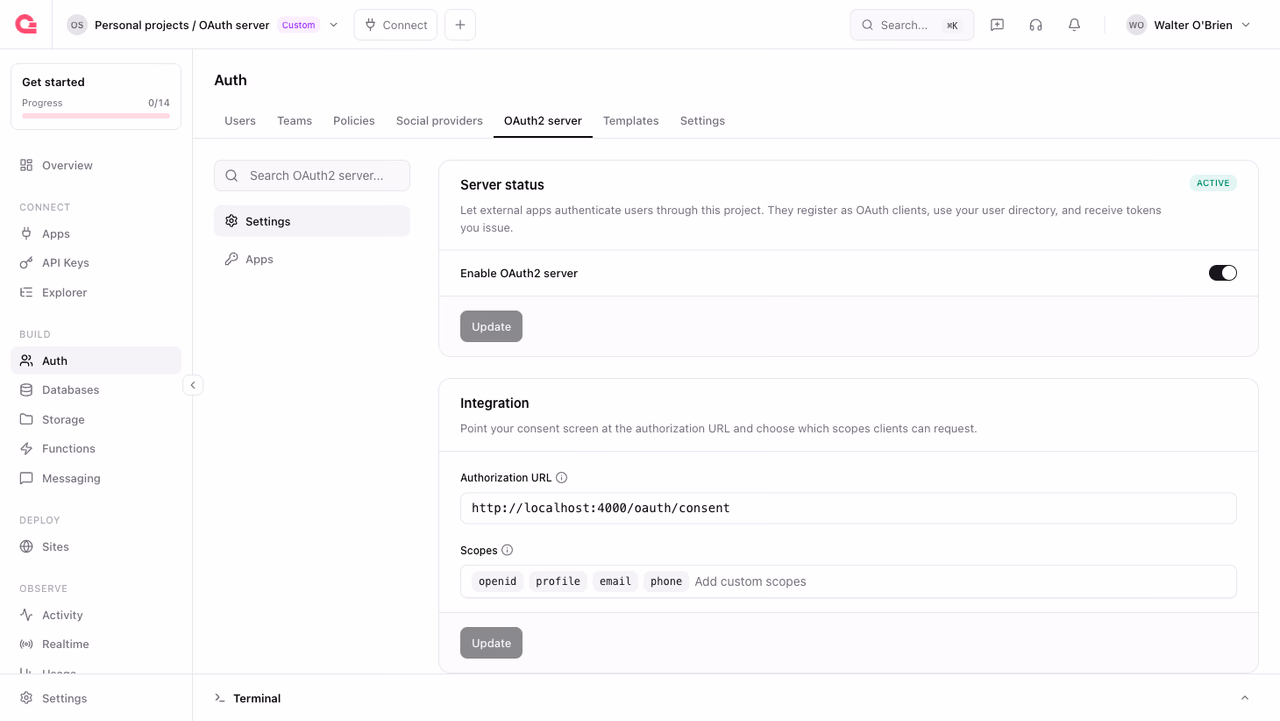Screen dimensions: 1280x721
Task: Switch to the Users tab
Action: coord(240,121)
